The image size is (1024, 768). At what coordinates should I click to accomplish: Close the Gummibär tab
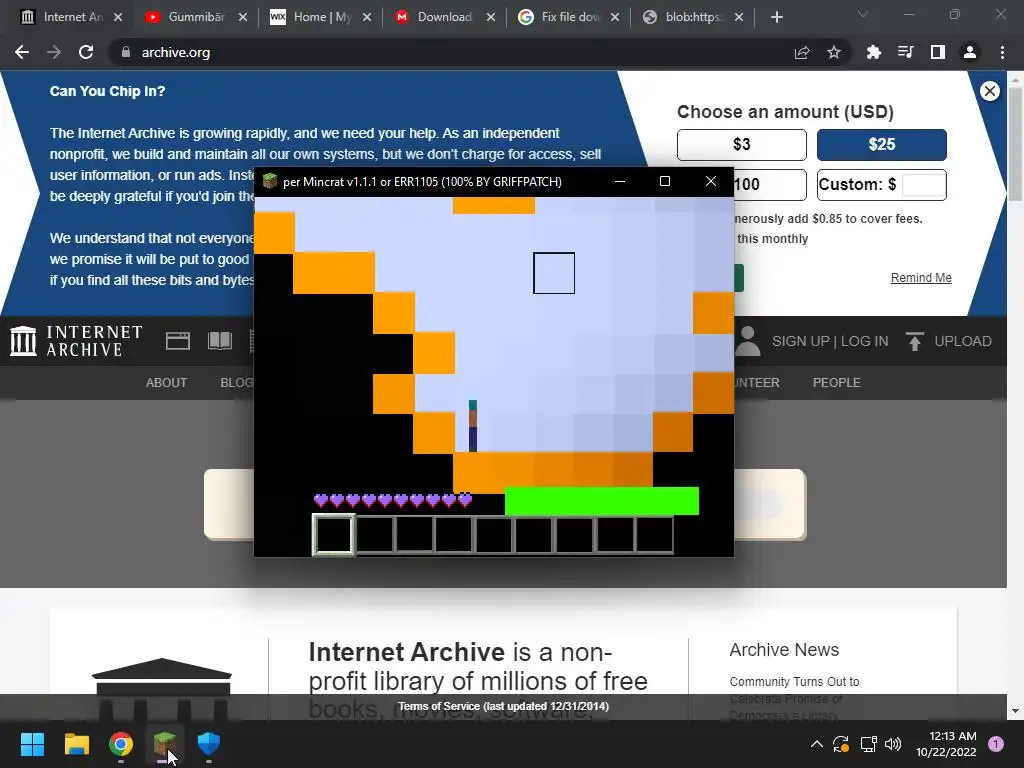(243, 18)
